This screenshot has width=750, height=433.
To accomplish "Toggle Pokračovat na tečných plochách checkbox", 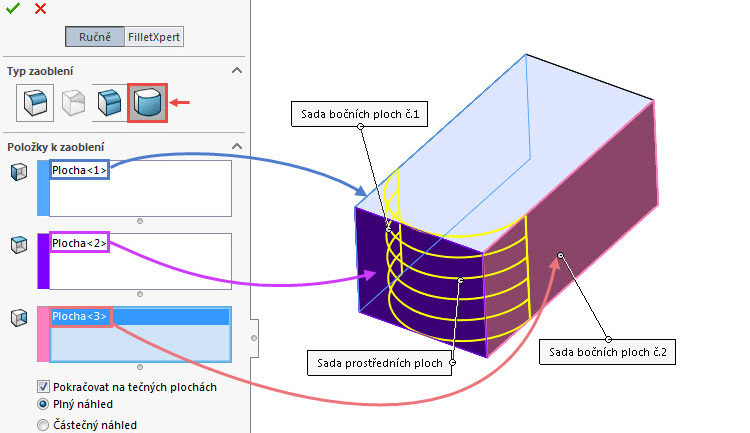I will pos(43,387).
